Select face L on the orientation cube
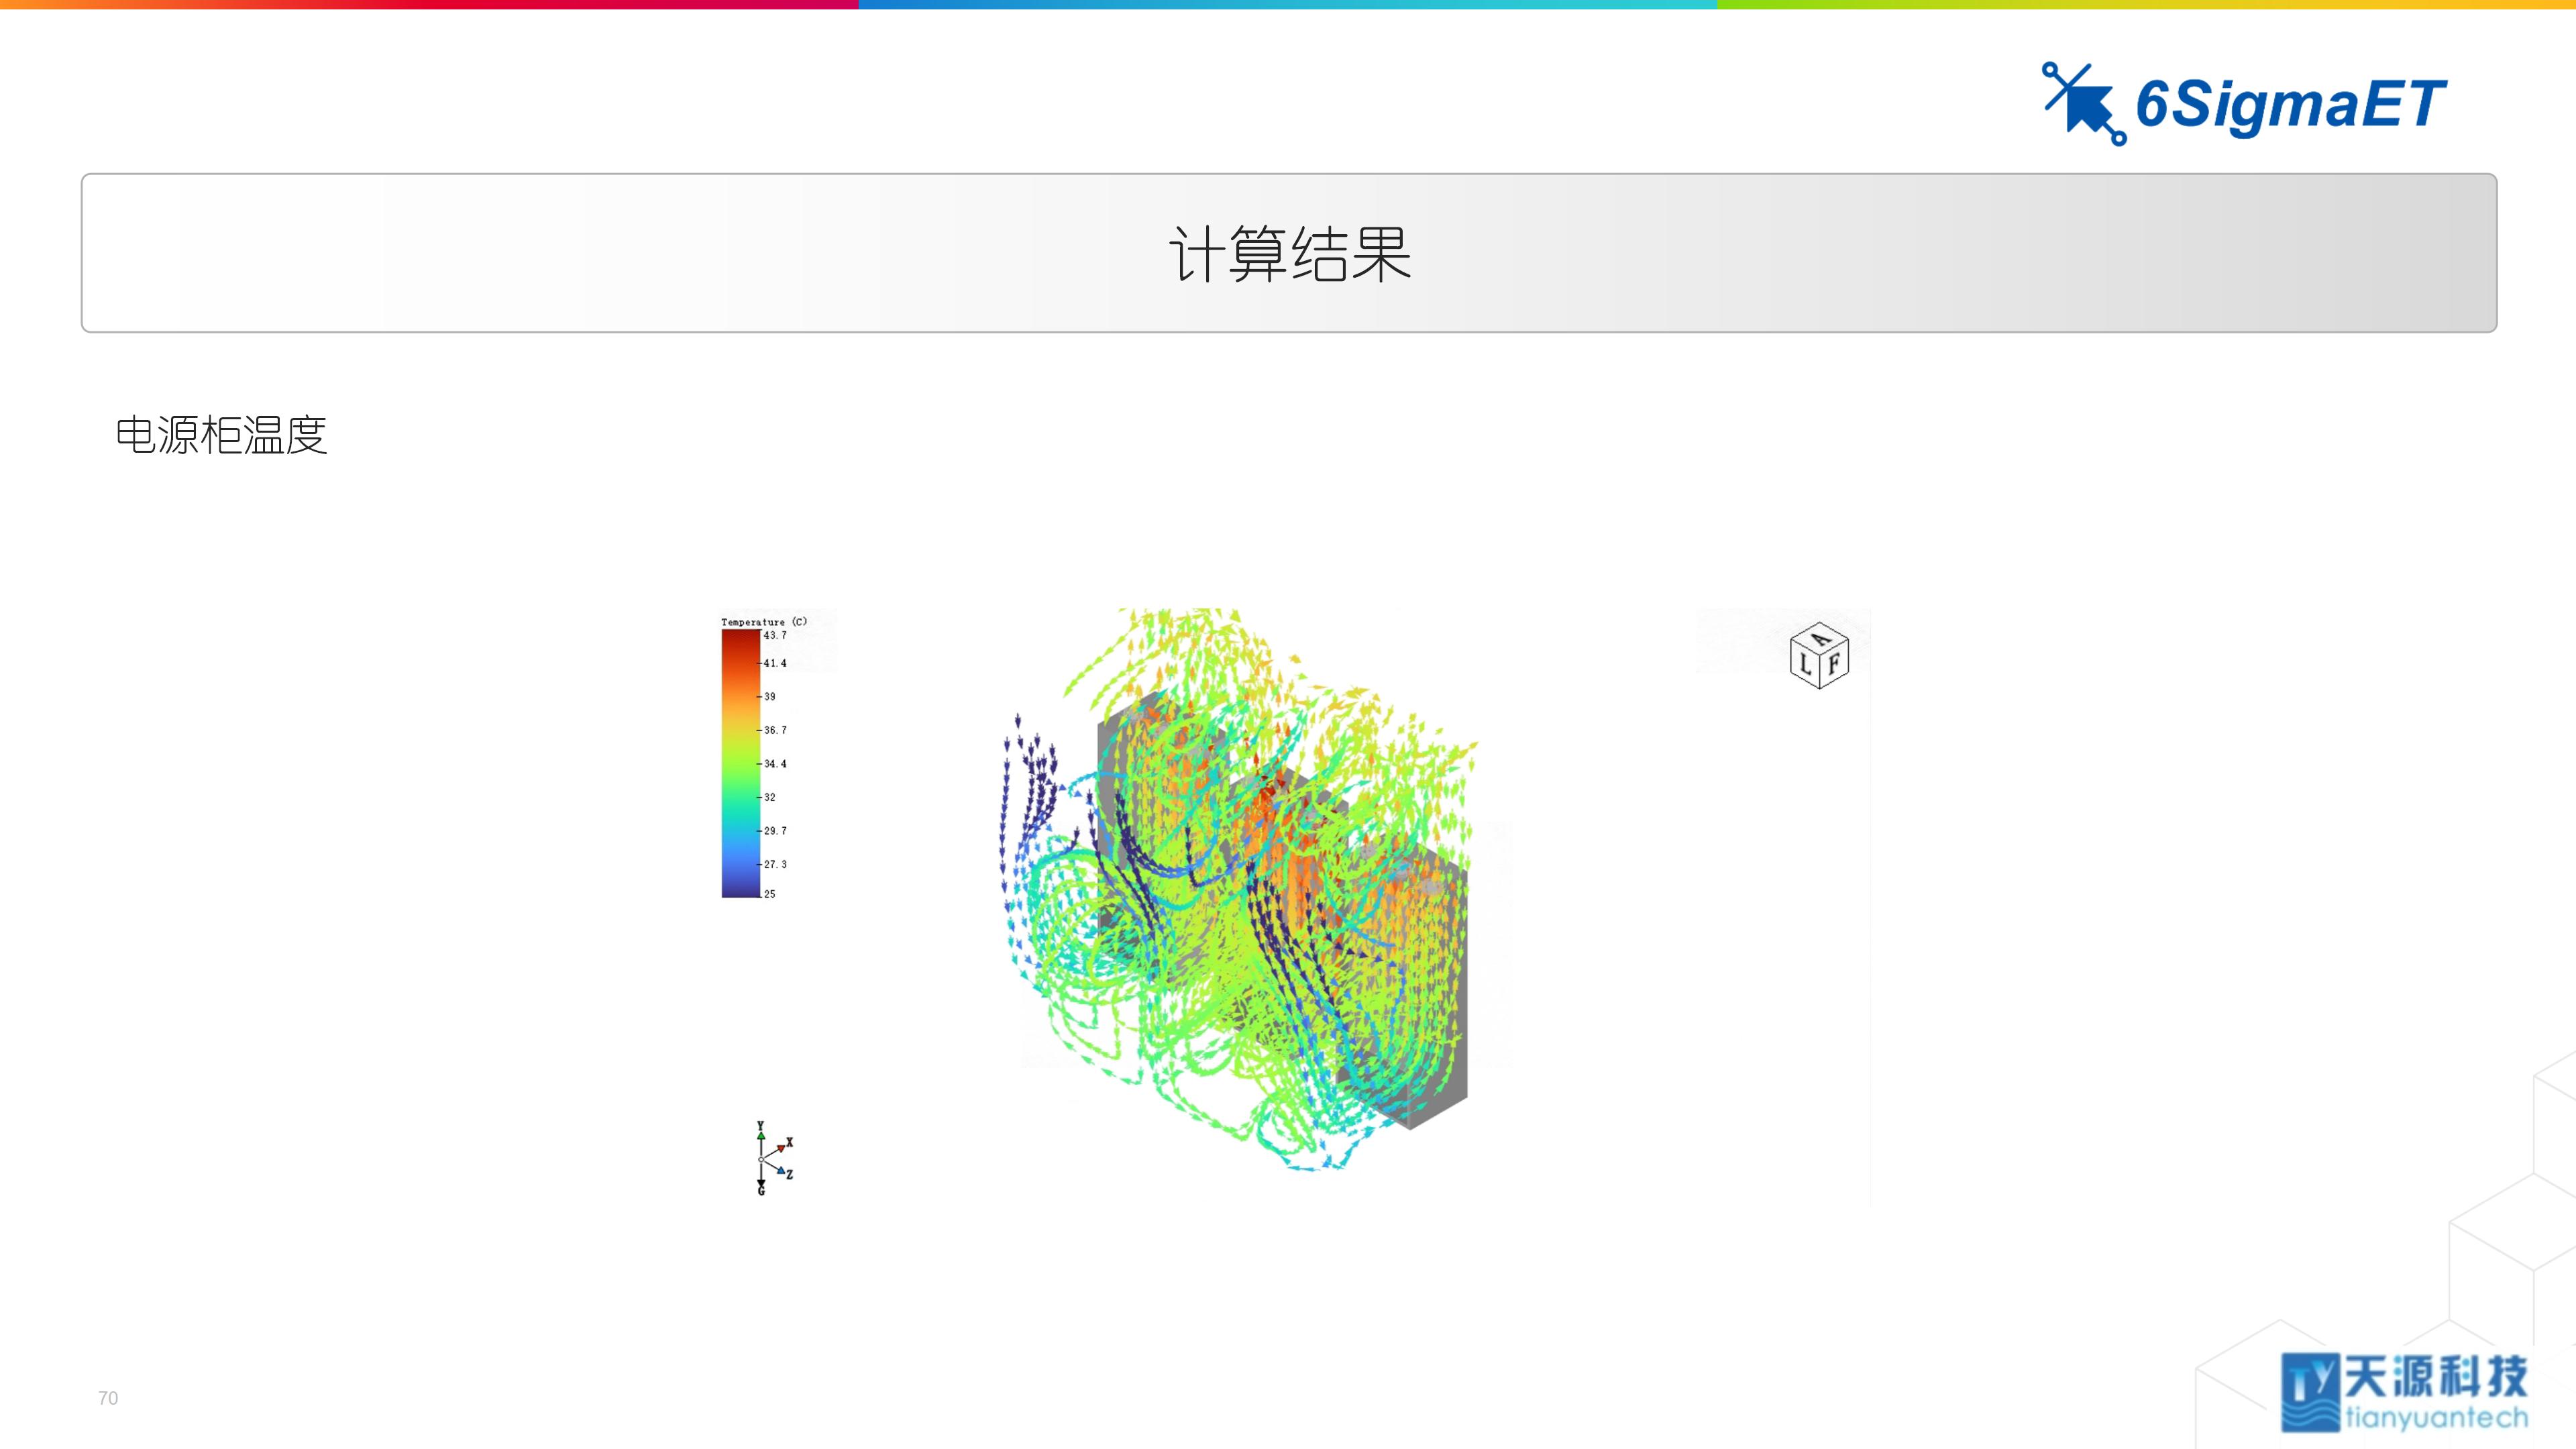 point(1806,665)
